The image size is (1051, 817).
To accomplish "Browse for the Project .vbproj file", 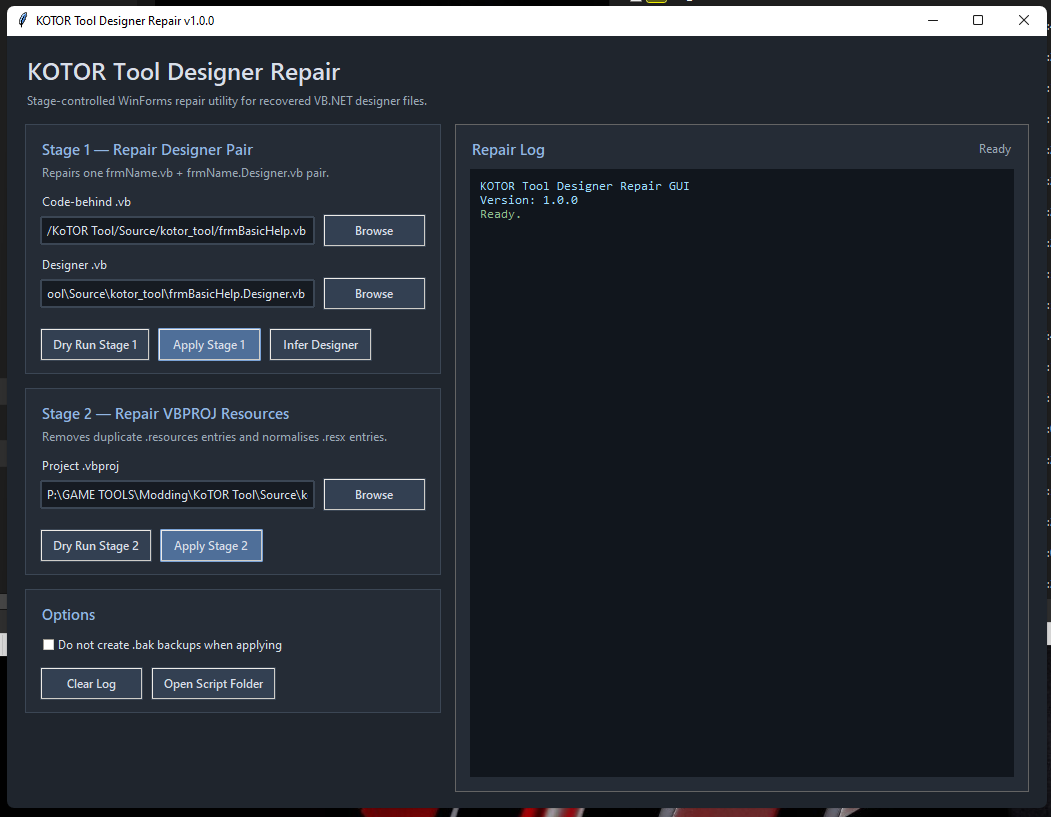I will pyautogui.click(x=374, y=495).
